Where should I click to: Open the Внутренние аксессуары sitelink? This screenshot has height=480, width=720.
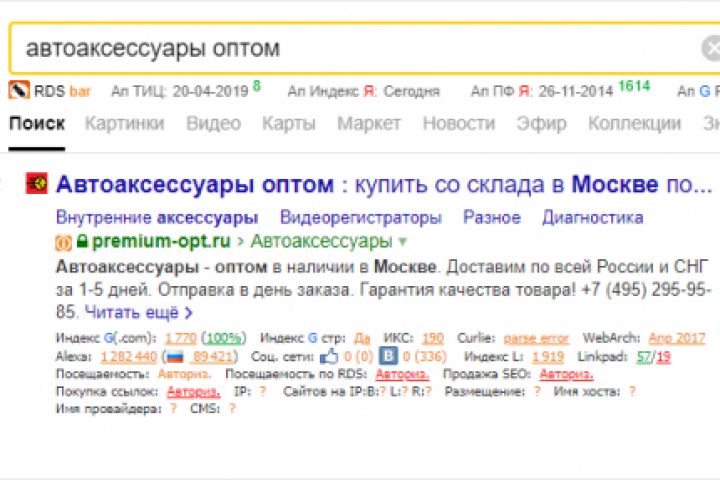(157, 217)
